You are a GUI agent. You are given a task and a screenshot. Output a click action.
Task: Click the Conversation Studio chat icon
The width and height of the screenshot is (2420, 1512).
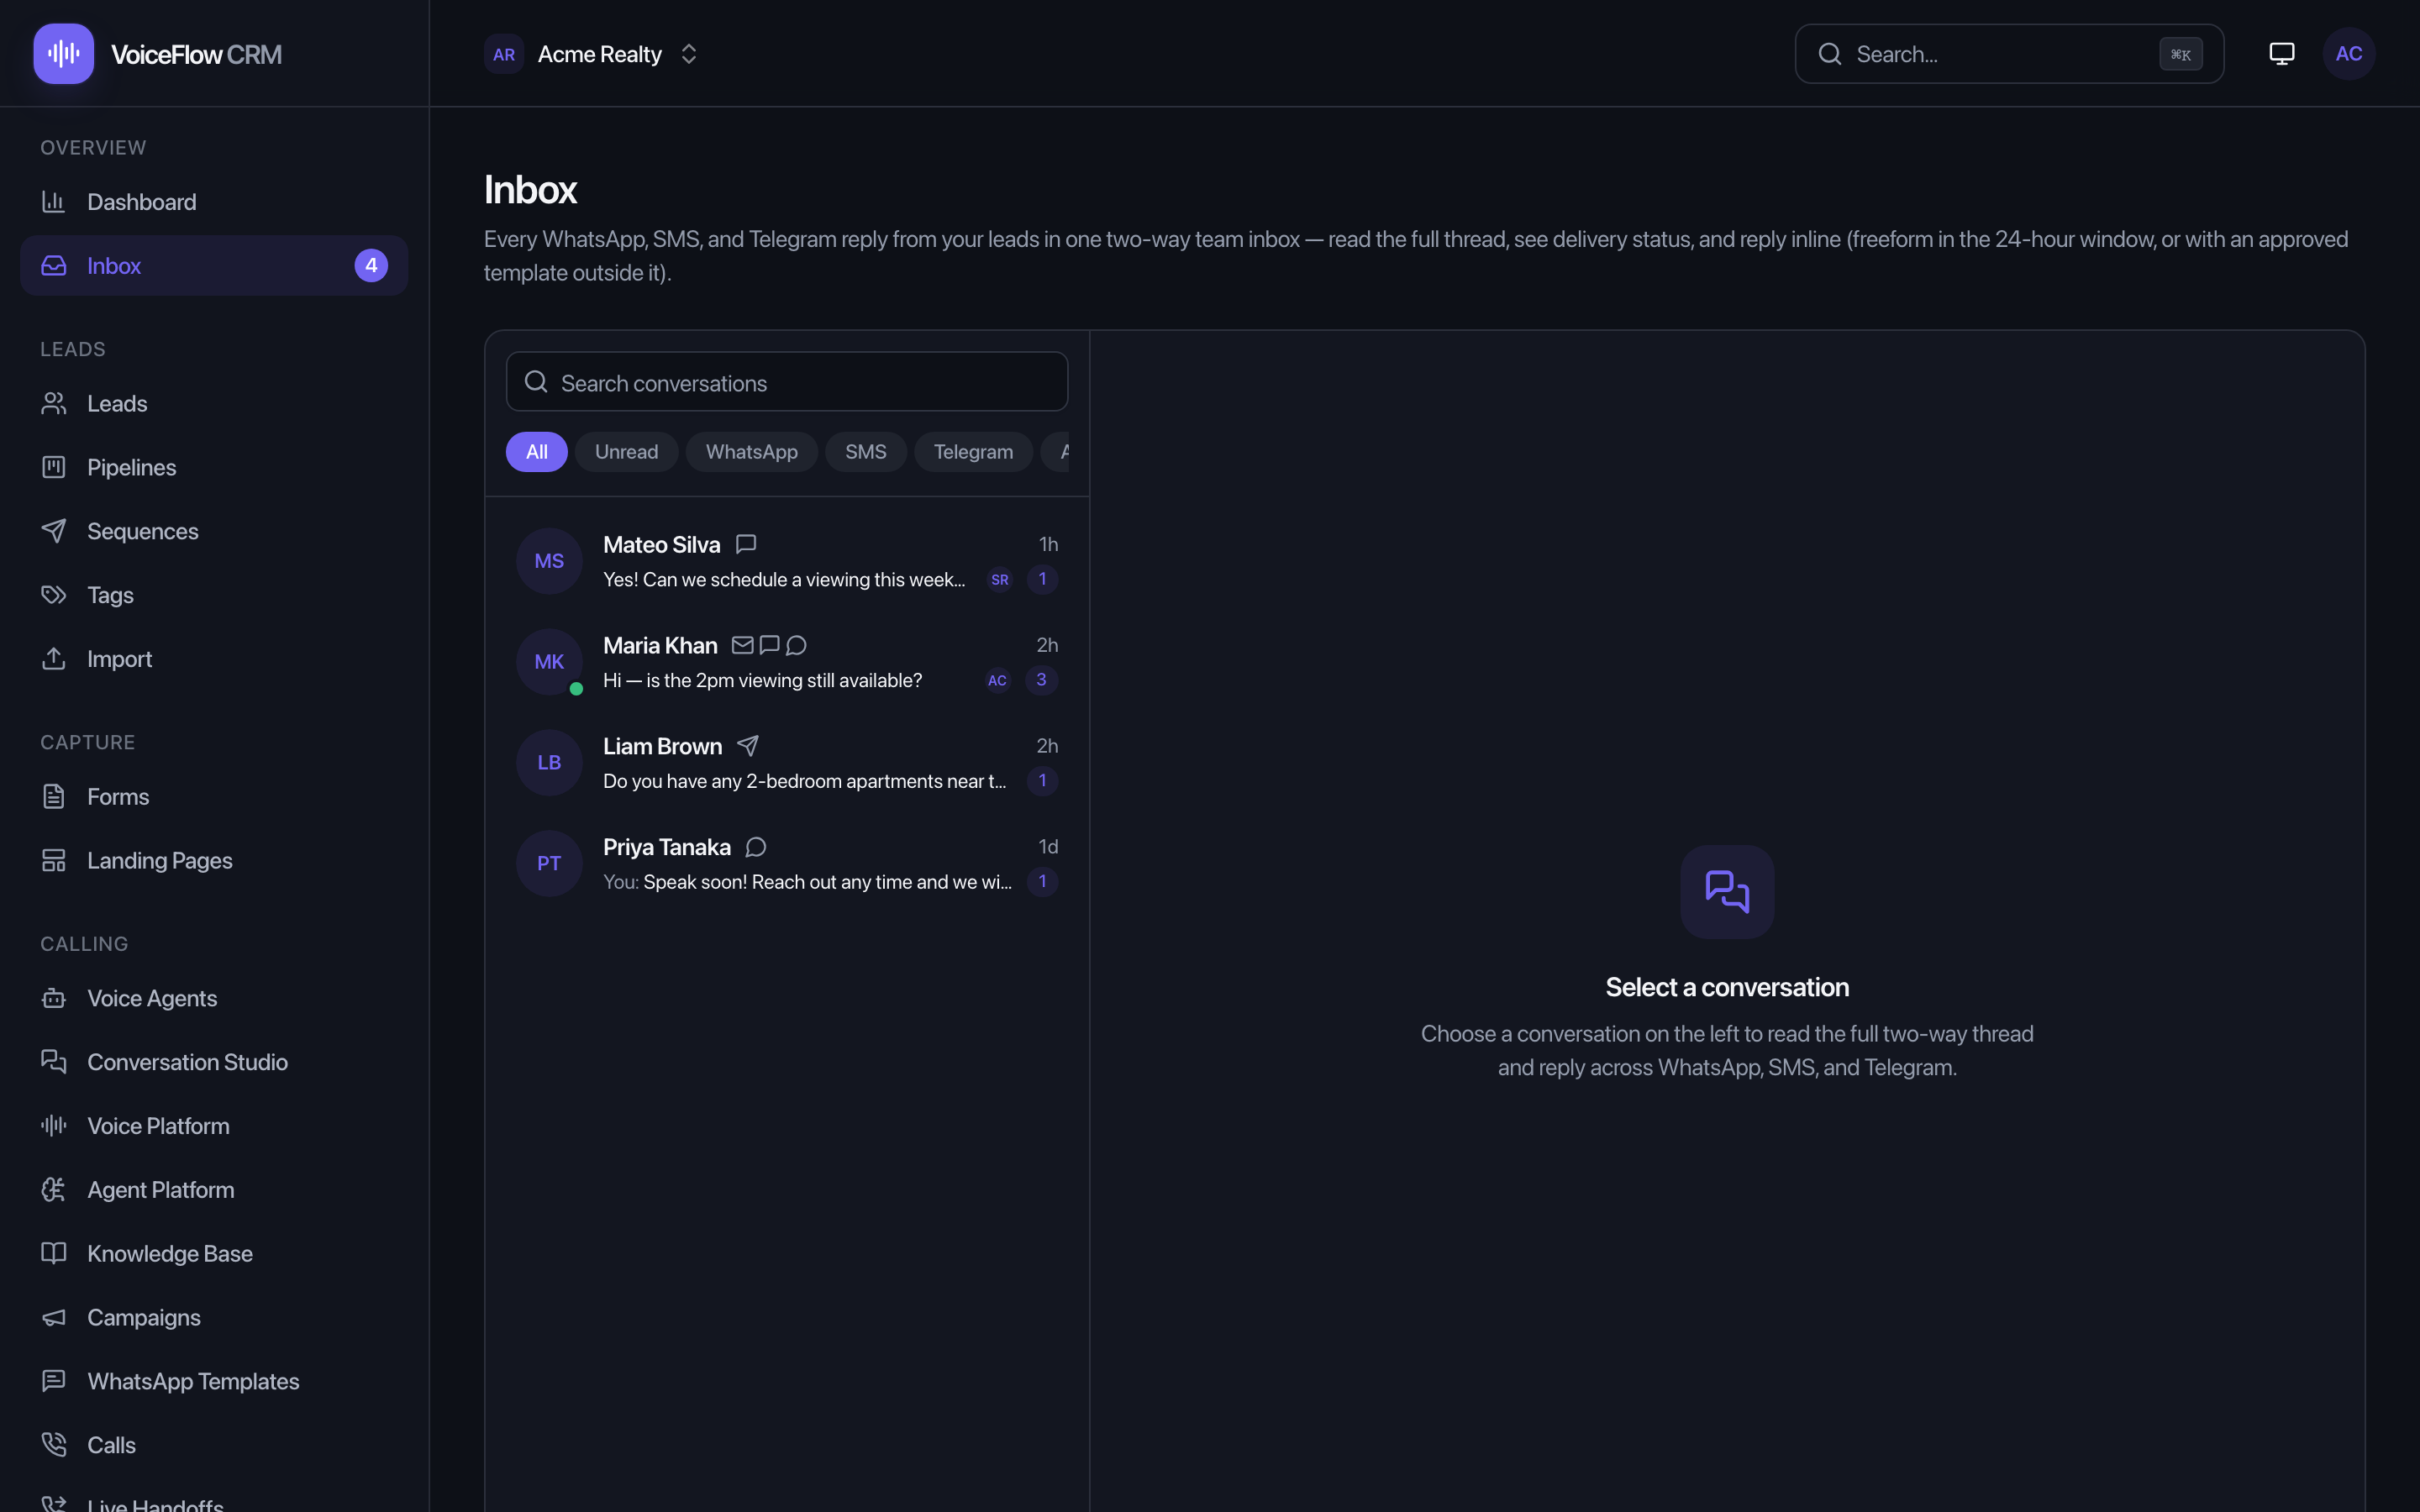coord(54,1062)
